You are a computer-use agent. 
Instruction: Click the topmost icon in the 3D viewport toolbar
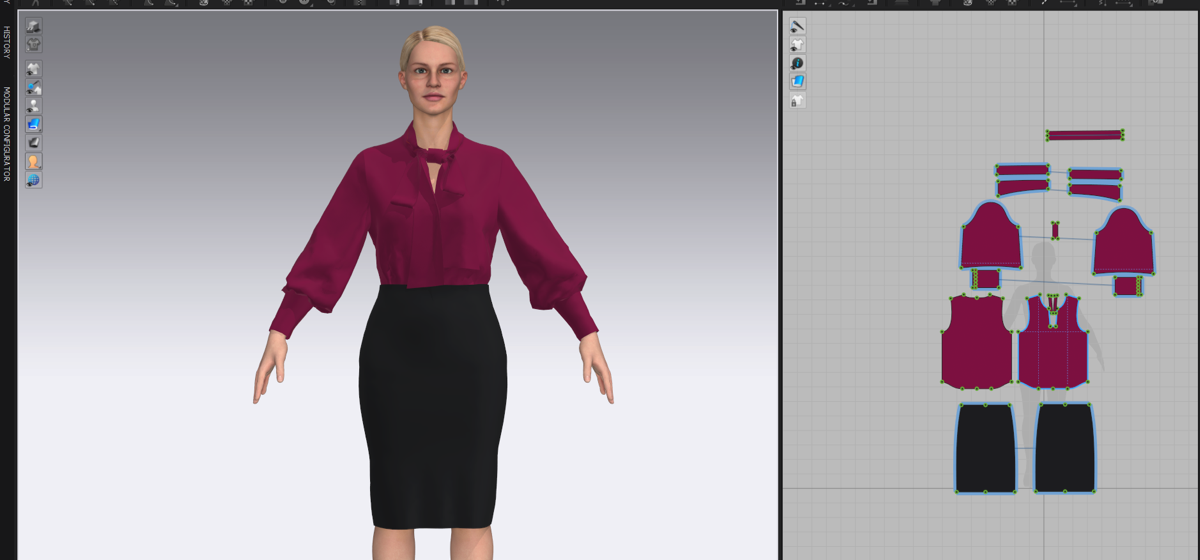pyautogui.click(x=33, y=26)
